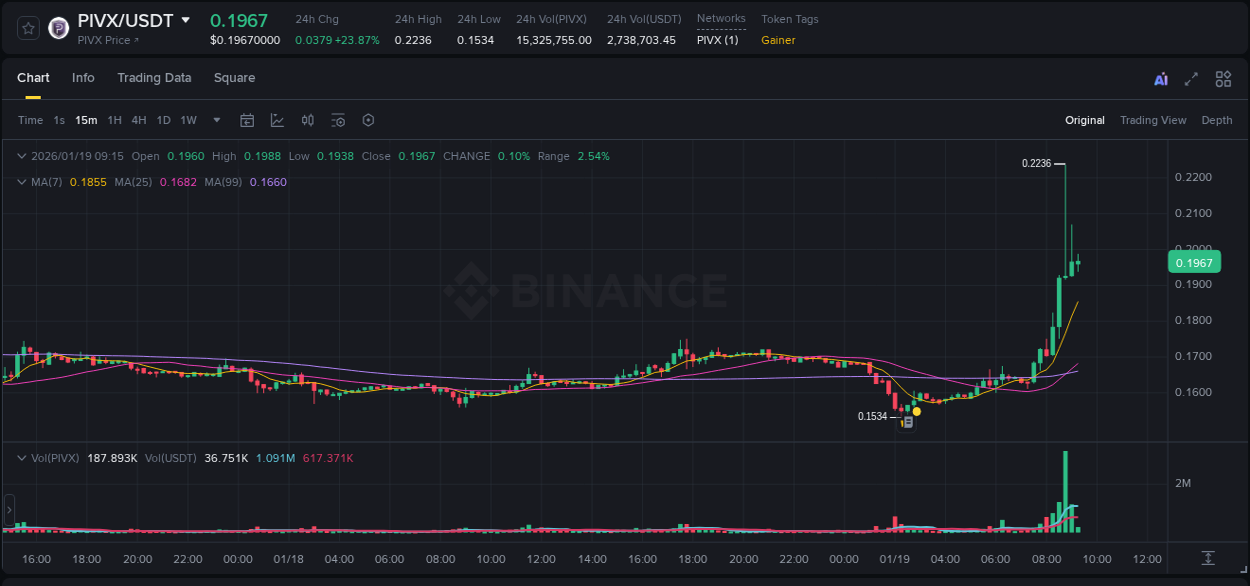This screenshot has width=1250, height=586.
Task: Open the Square tab
Action: pyautogui.click(x=234, y=78)
